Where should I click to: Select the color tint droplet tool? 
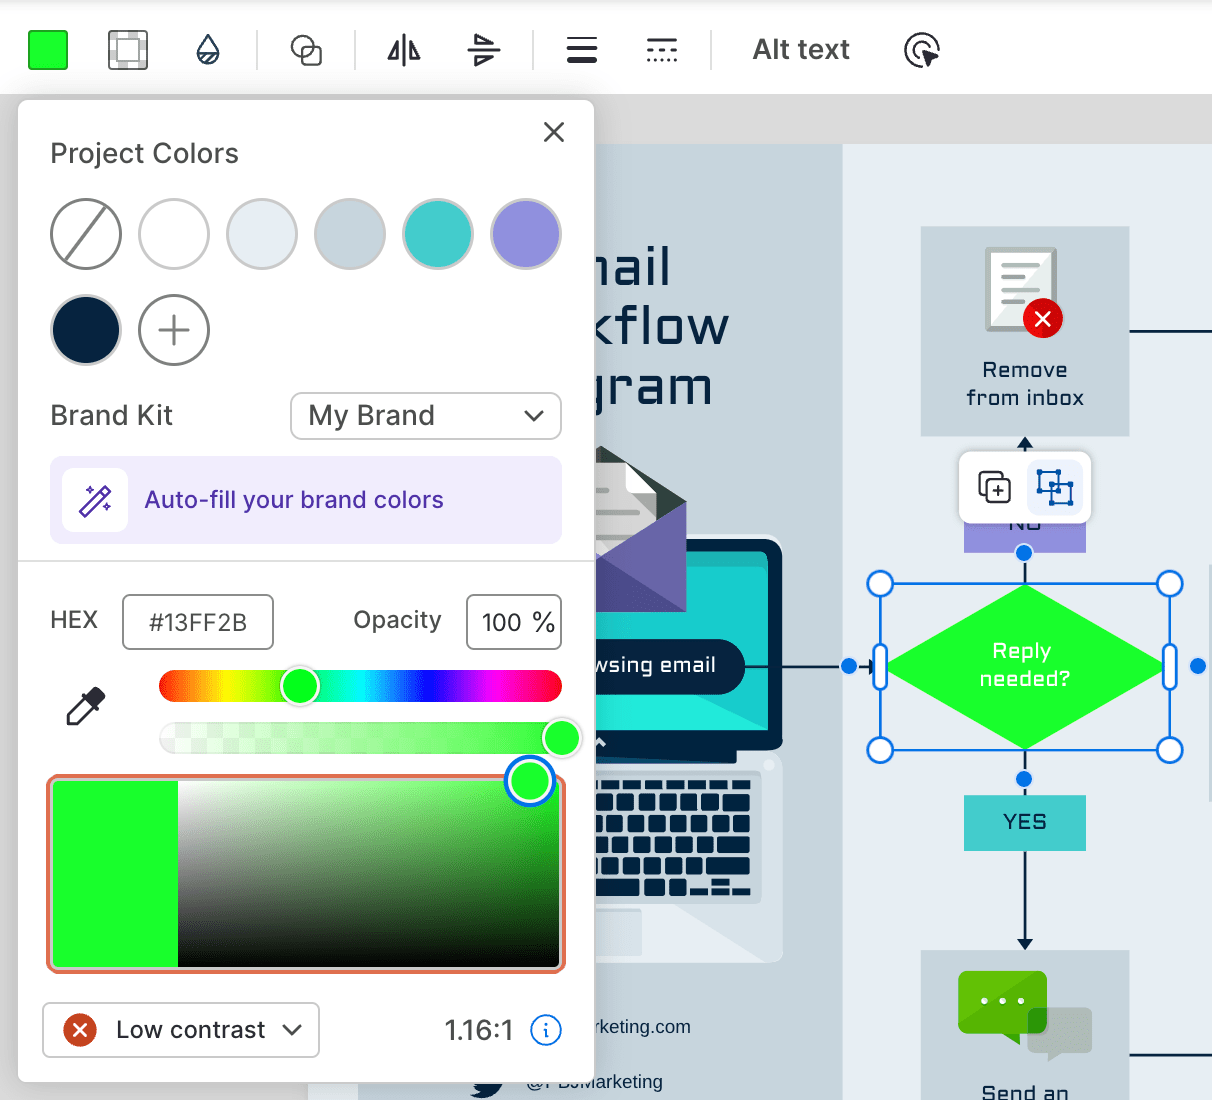pyautogui.click(x=208, y=48)
